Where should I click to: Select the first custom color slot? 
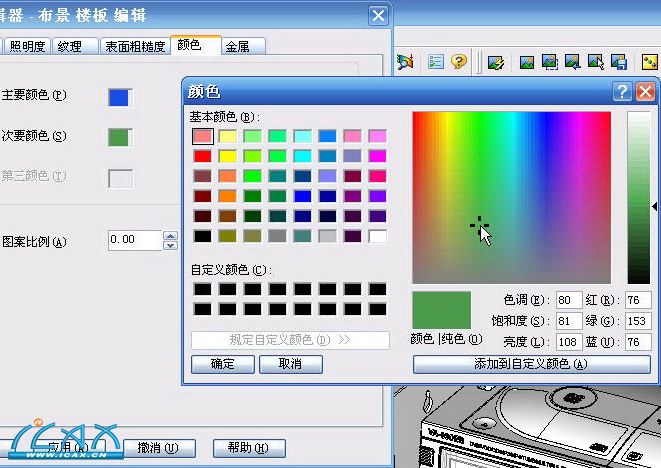tap(203, 289)
